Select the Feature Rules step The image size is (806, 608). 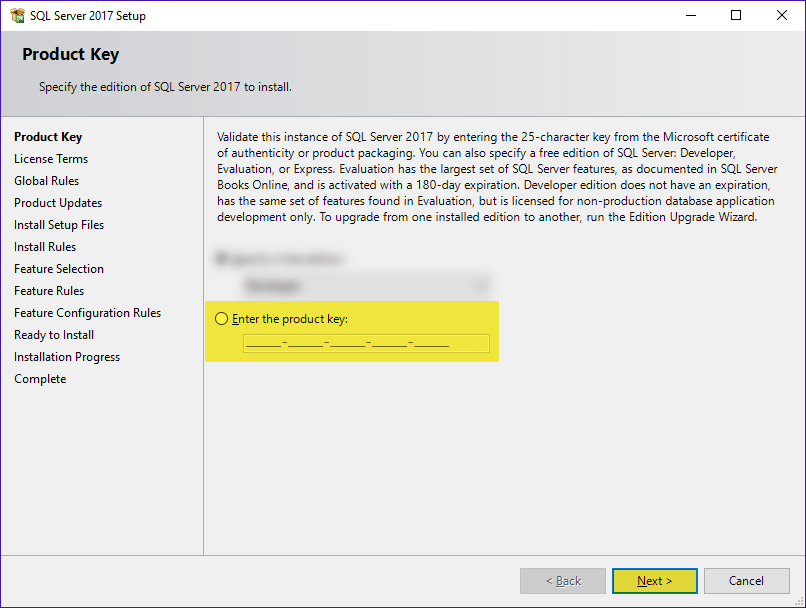(x=49, y=291)
